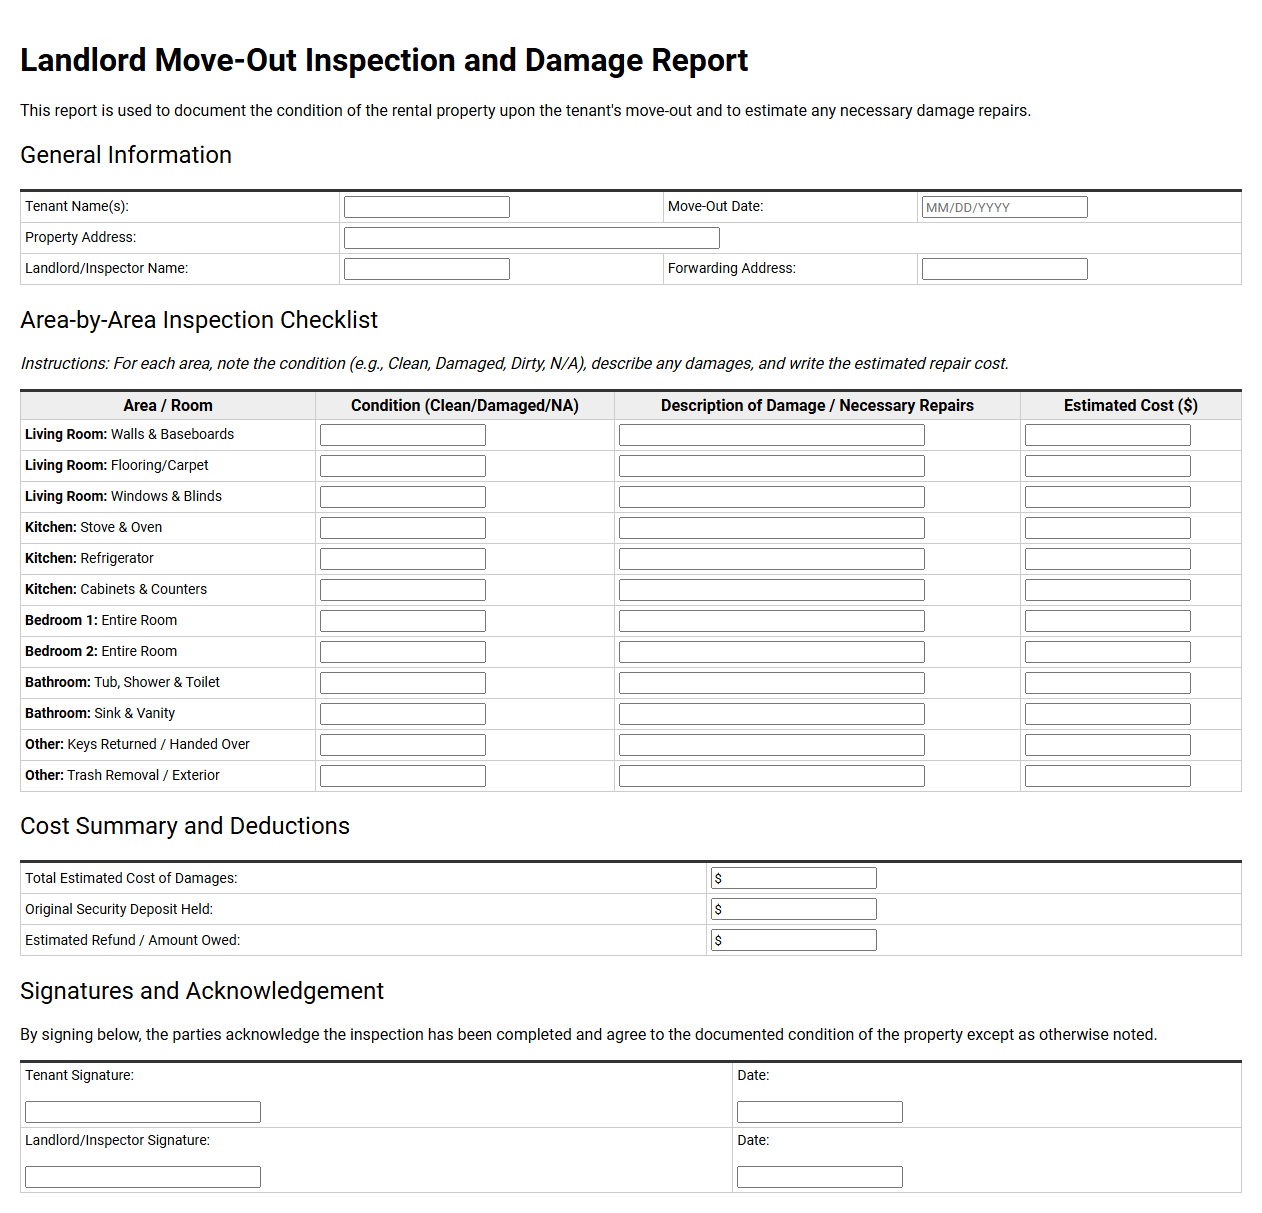Image resolution: width=1262 pixels, height=1213 pixels.
Task: Focus Estimated Cost for Living Room Windows & Blinds
Action: [x=1108, y=497]
